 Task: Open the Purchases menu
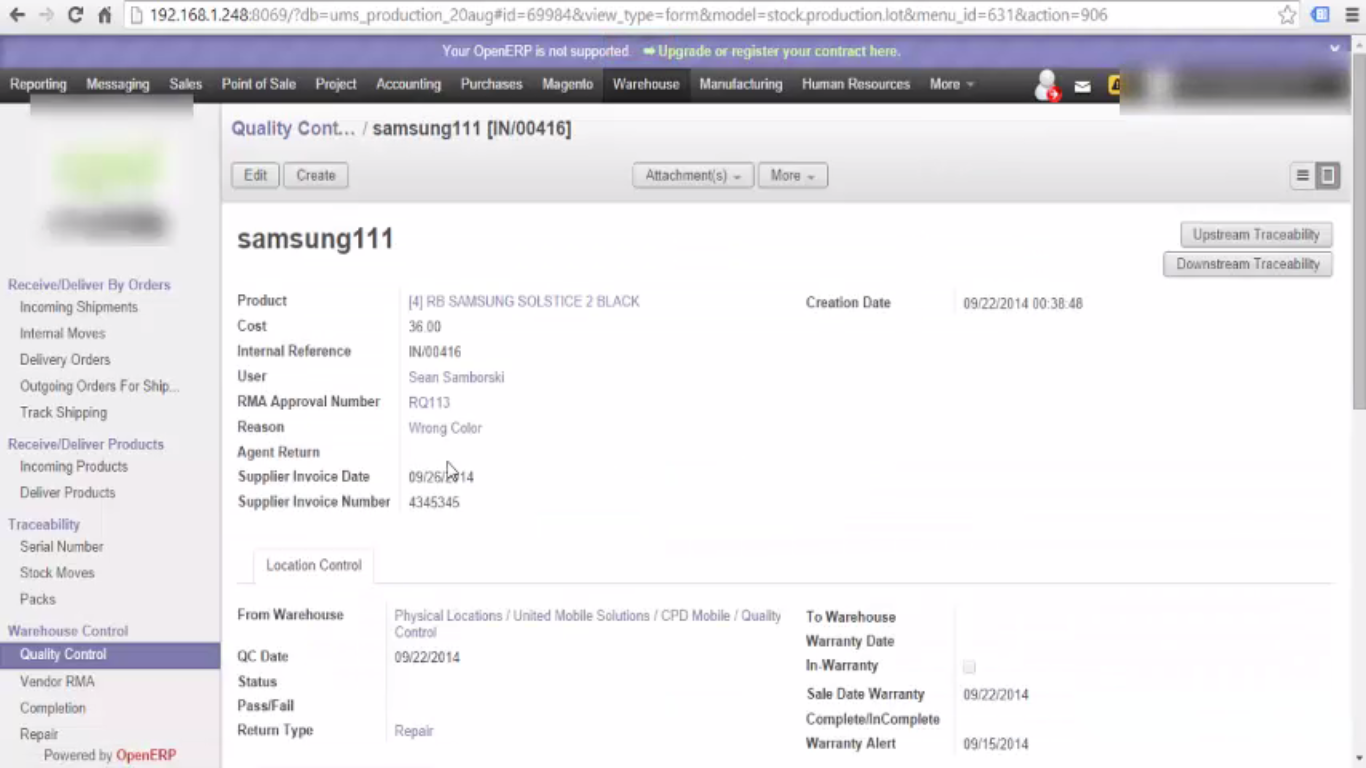click(x=491, y=84)
